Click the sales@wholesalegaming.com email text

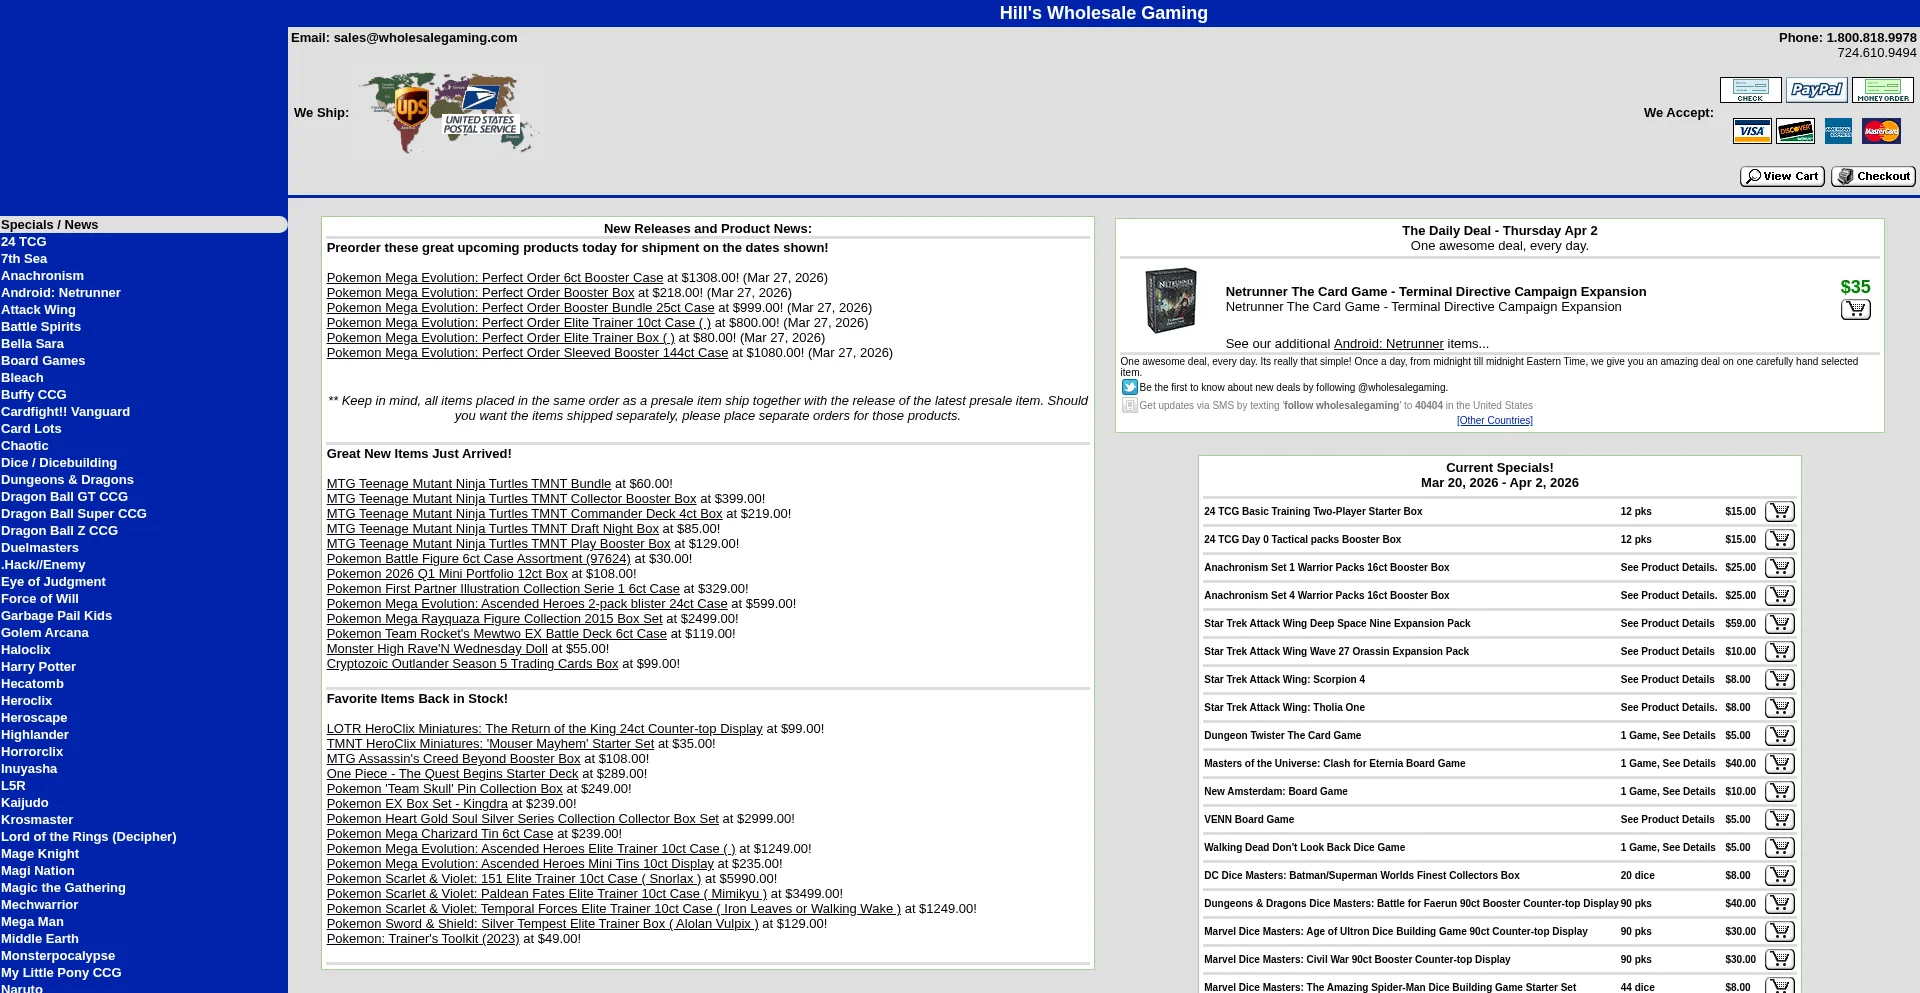426,38
